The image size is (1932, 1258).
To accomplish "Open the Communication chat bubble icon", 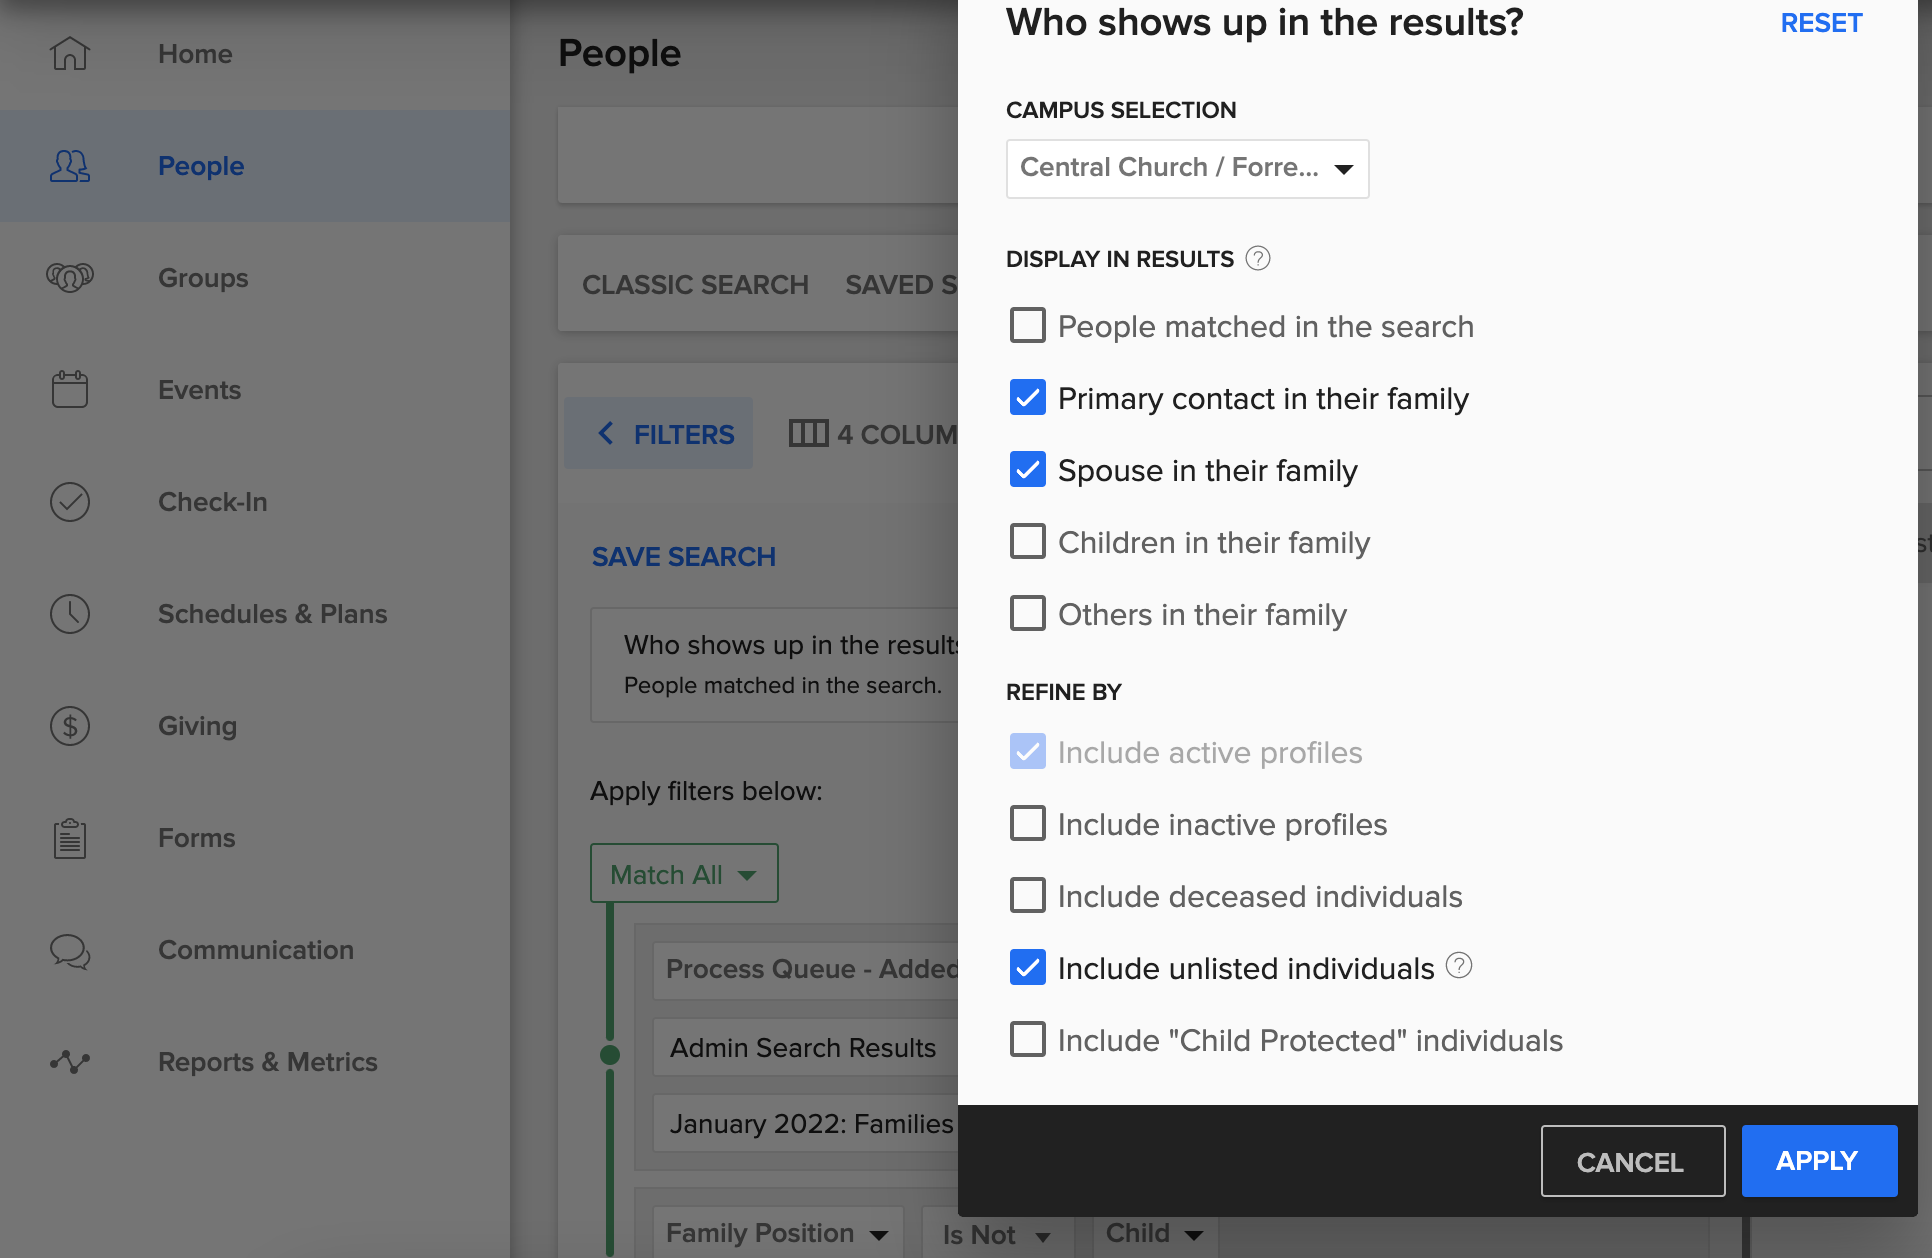I will click(x=69, y=951).
